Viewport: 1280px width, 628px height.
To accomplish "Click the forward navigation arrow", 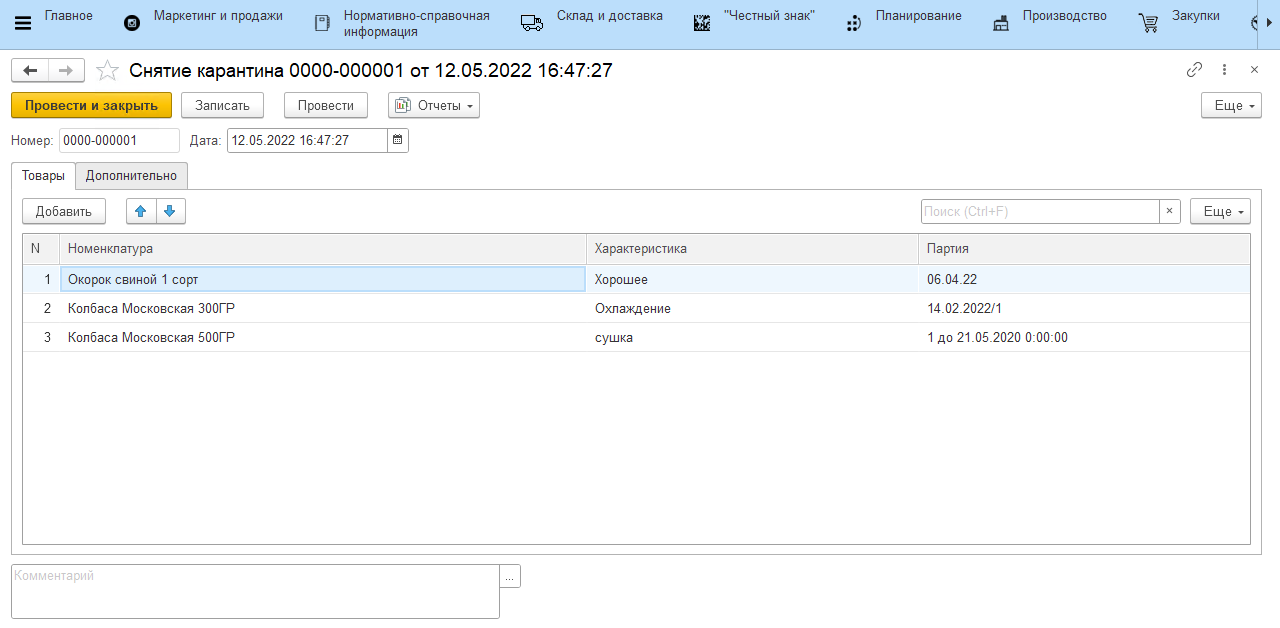I will (66, 70).
